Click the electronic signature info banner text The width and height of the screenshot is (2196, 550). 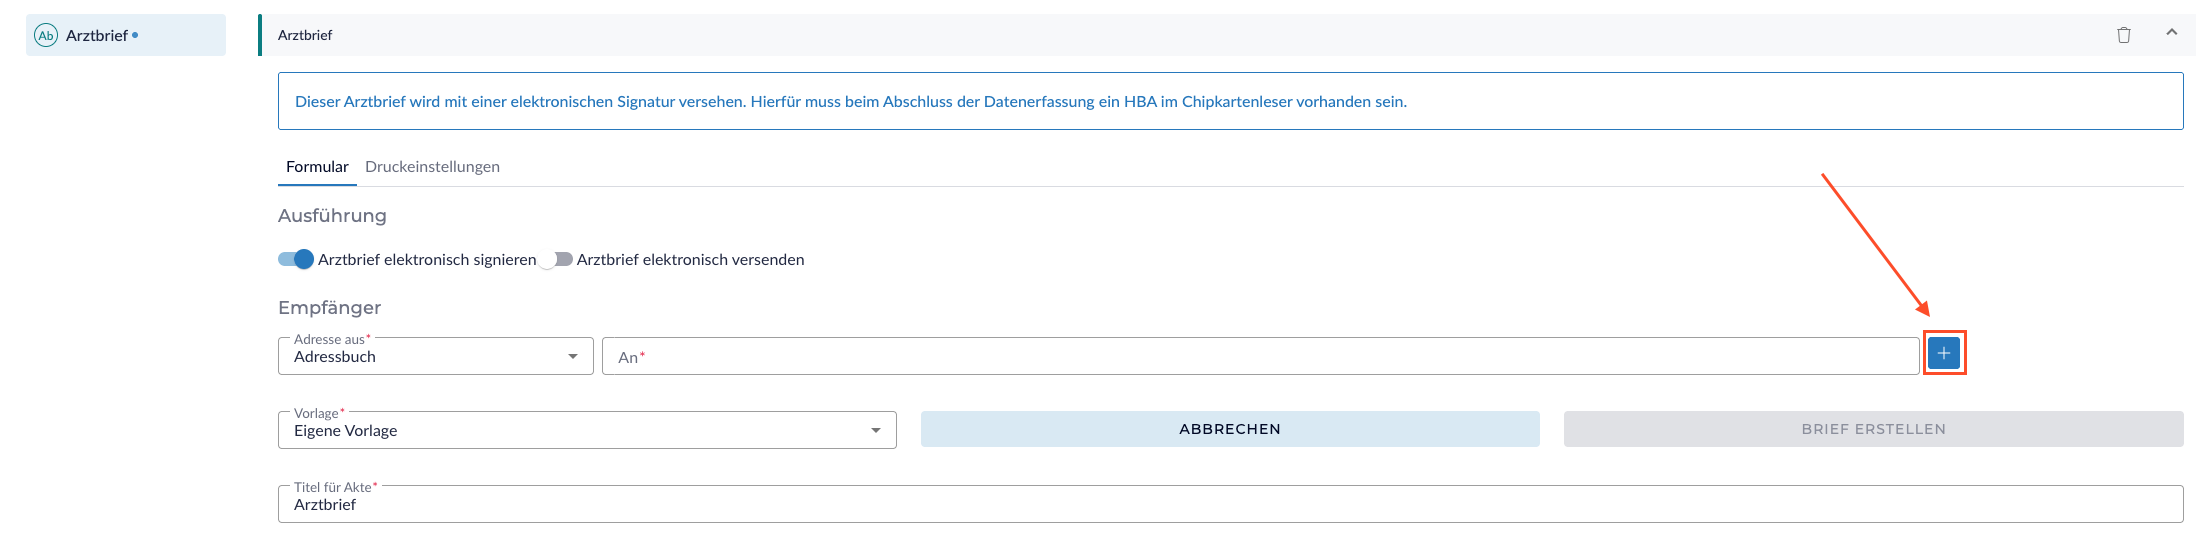point(850,102)
